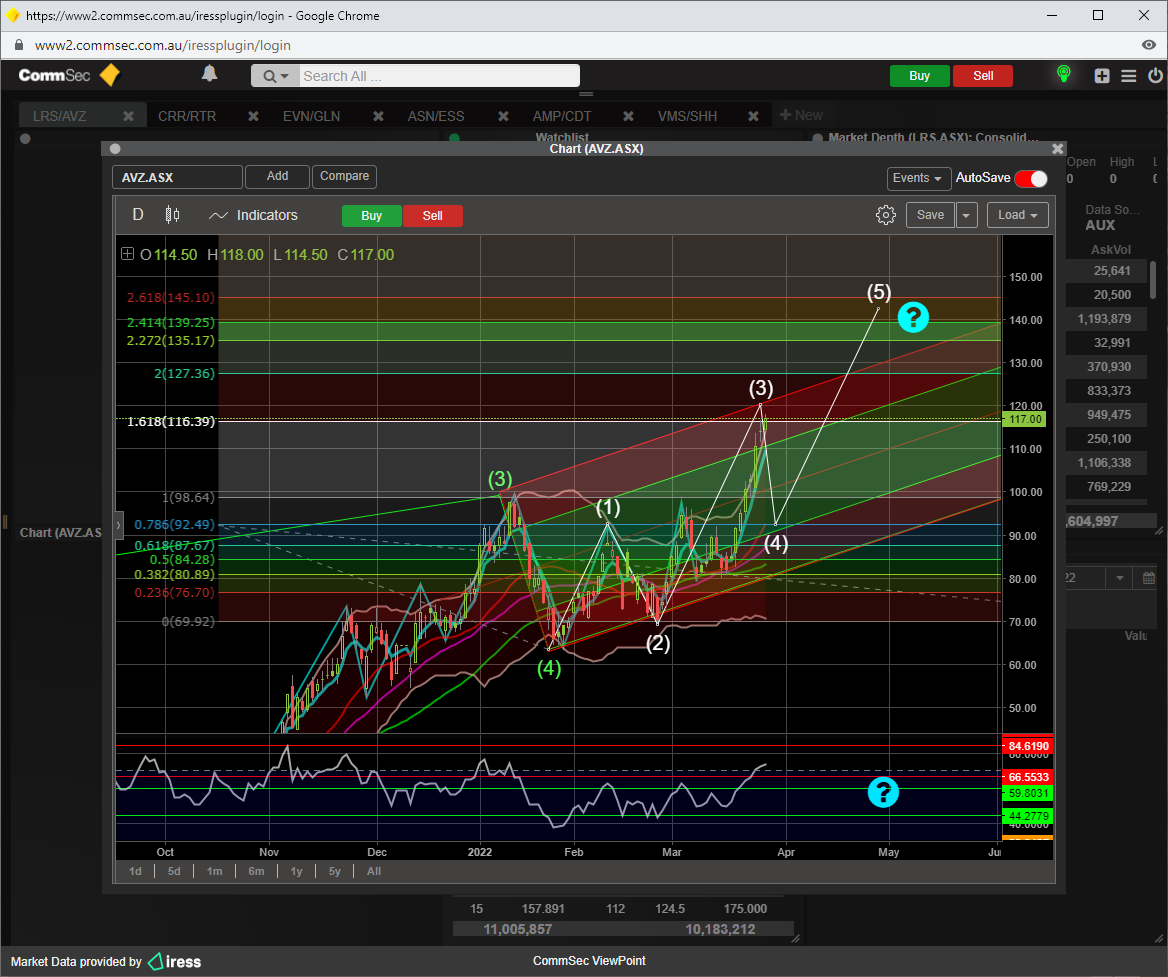This screenshot has height=977, width=1168.
Task: Click the chart toolbar Buy button
Action: (371, 216)
